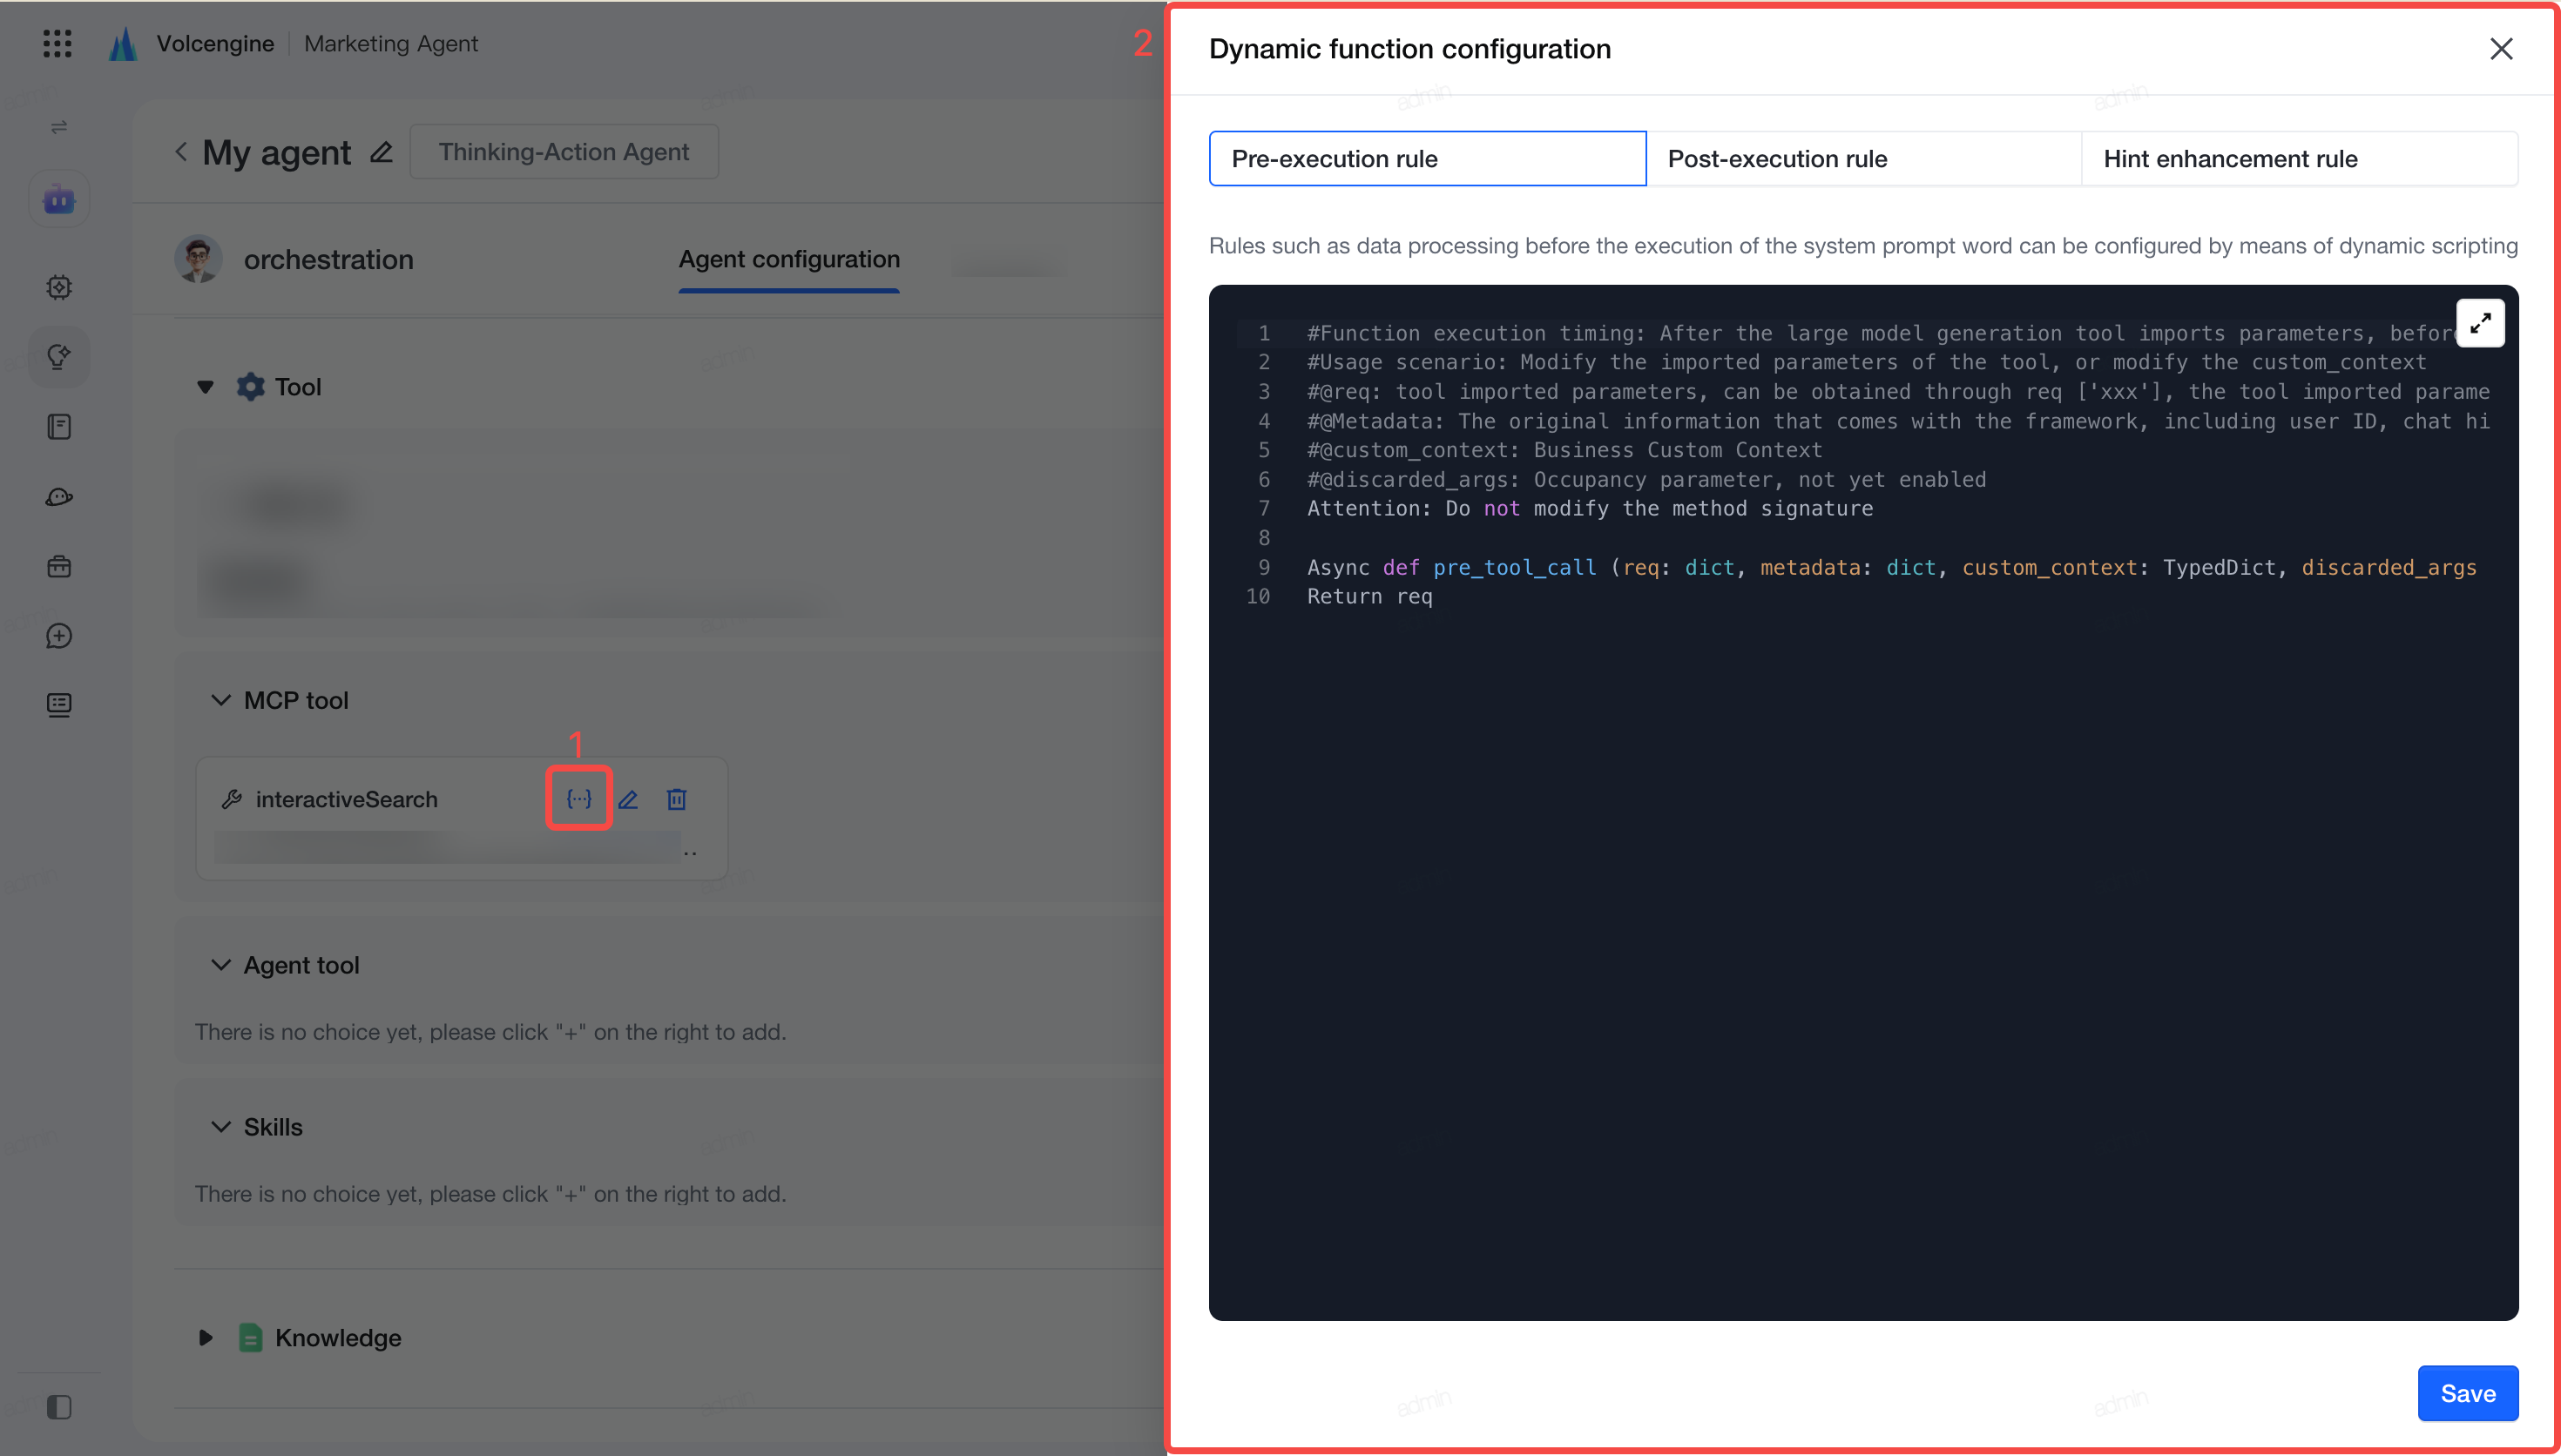The height and width of the screenshot is (1456, 2561).
Task: Expand the Knowledge section
Action: pos(205,1338)
